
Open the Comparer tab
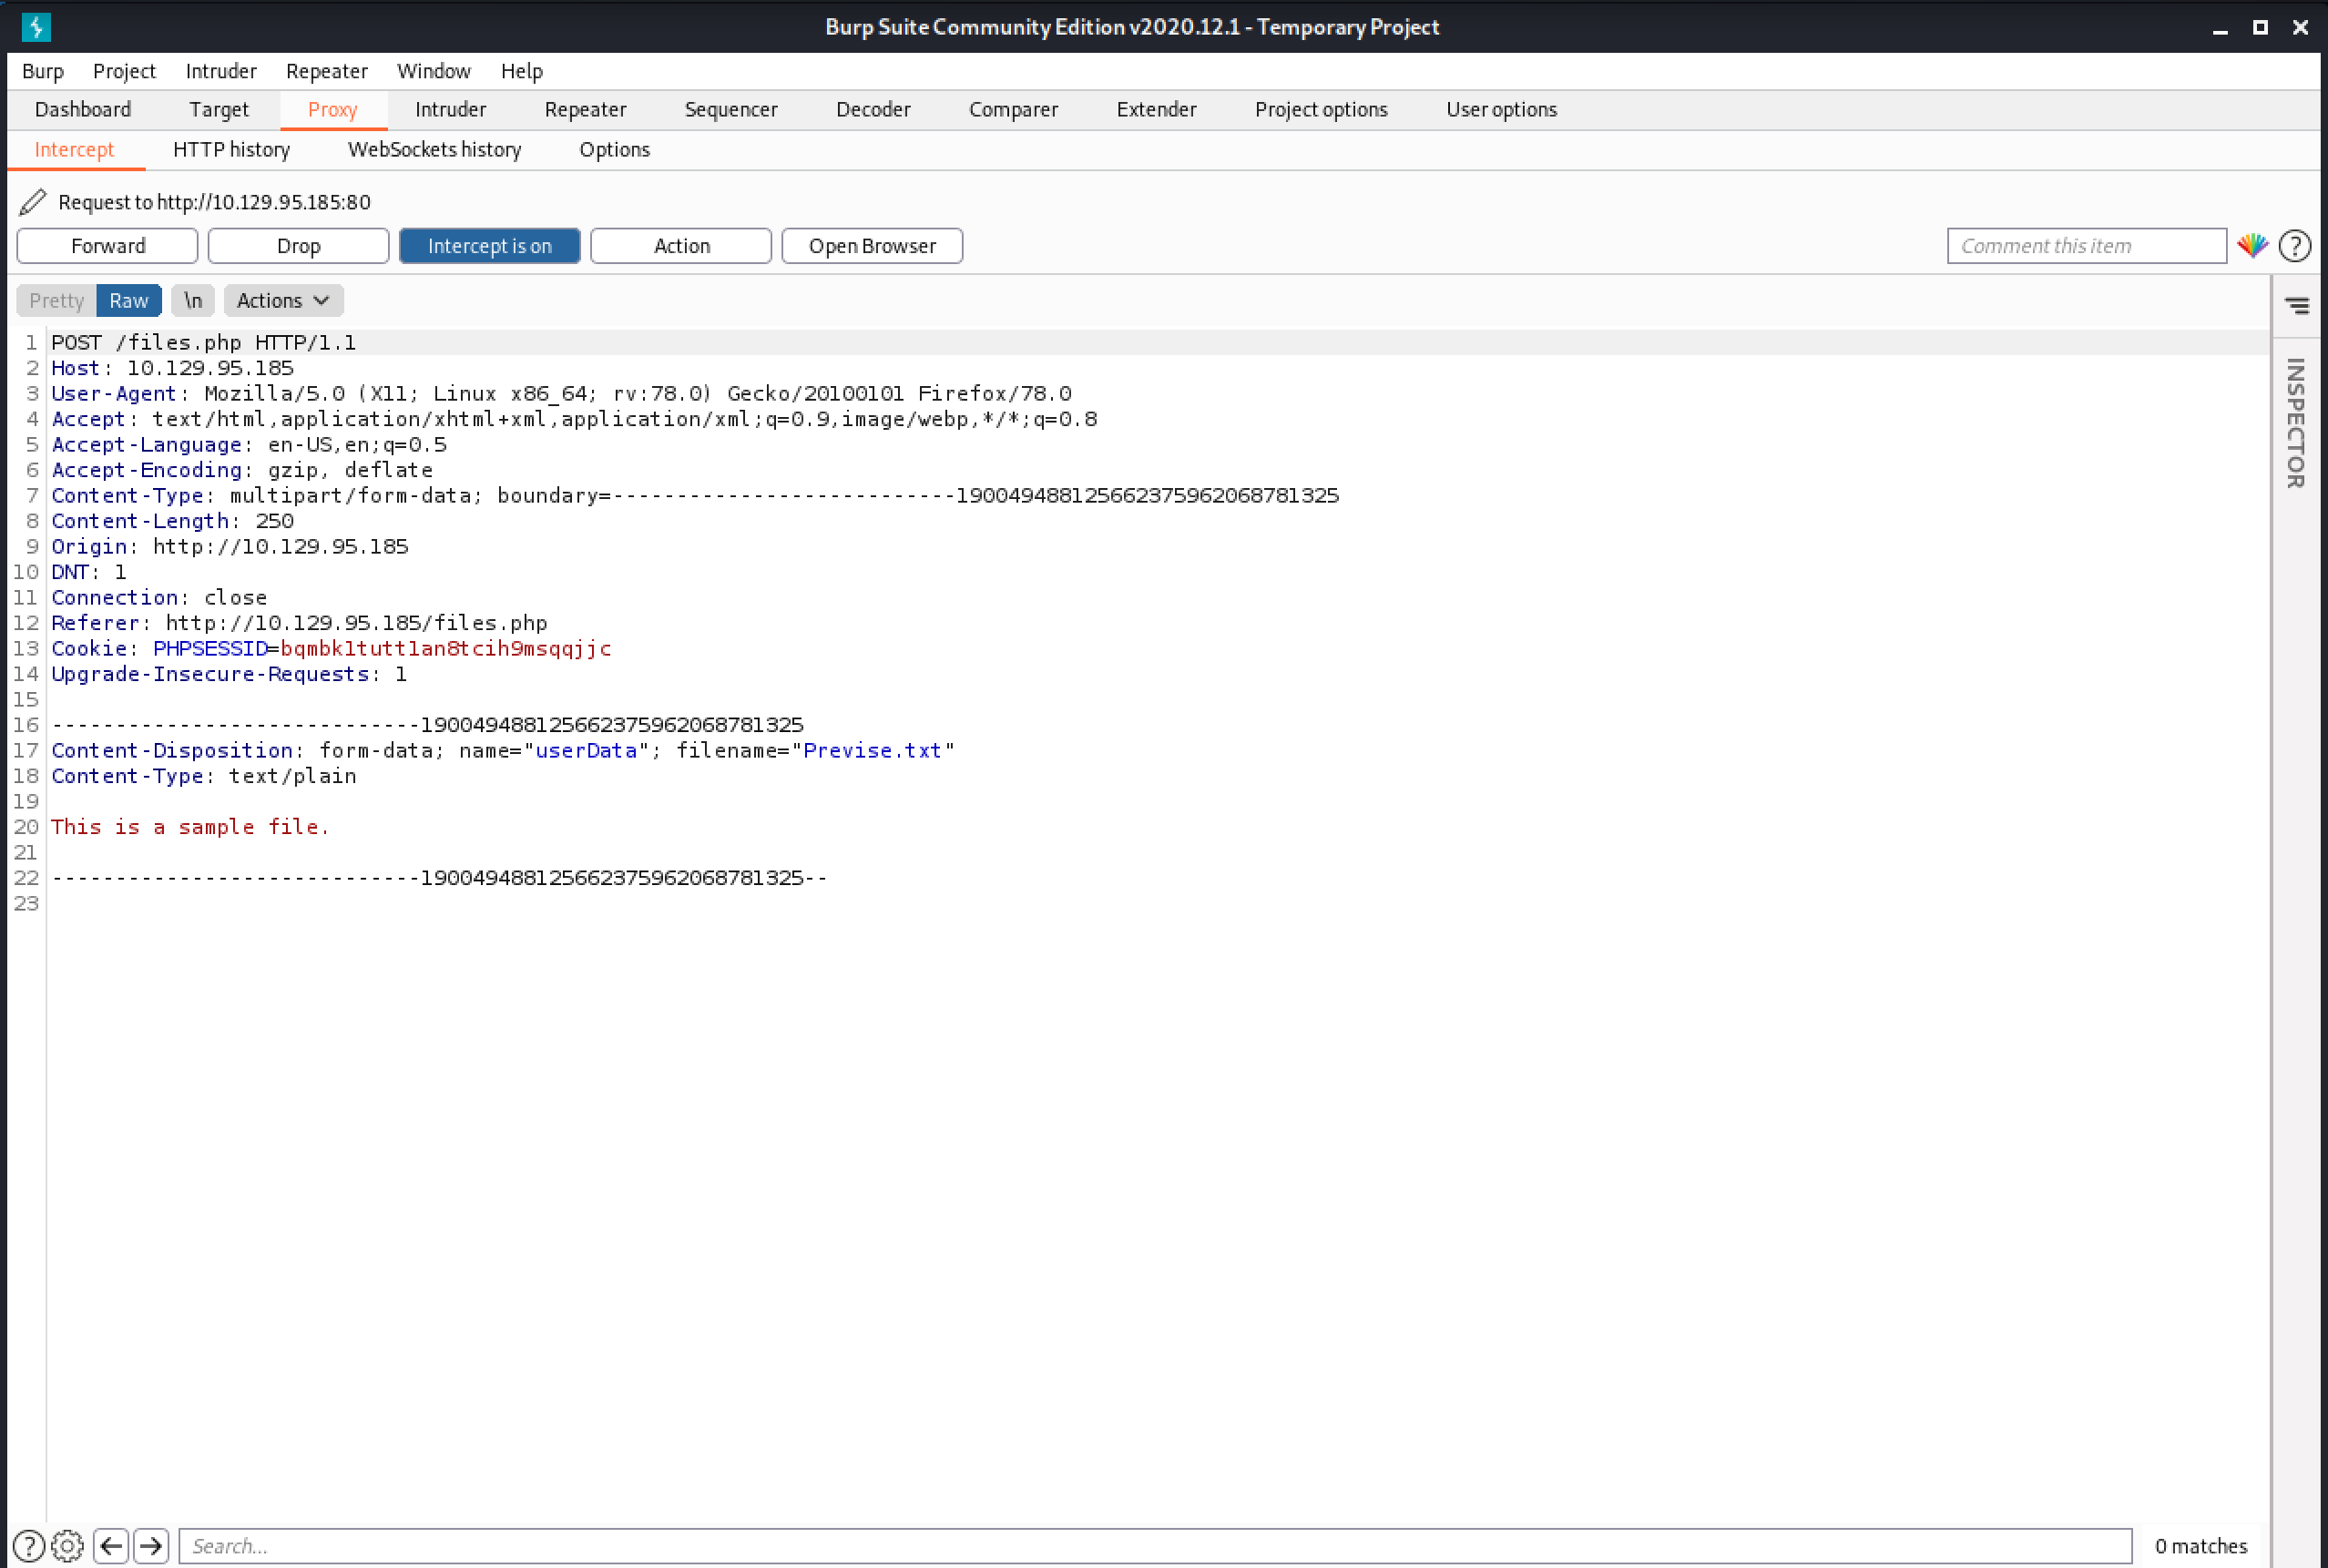(1013, 109)
